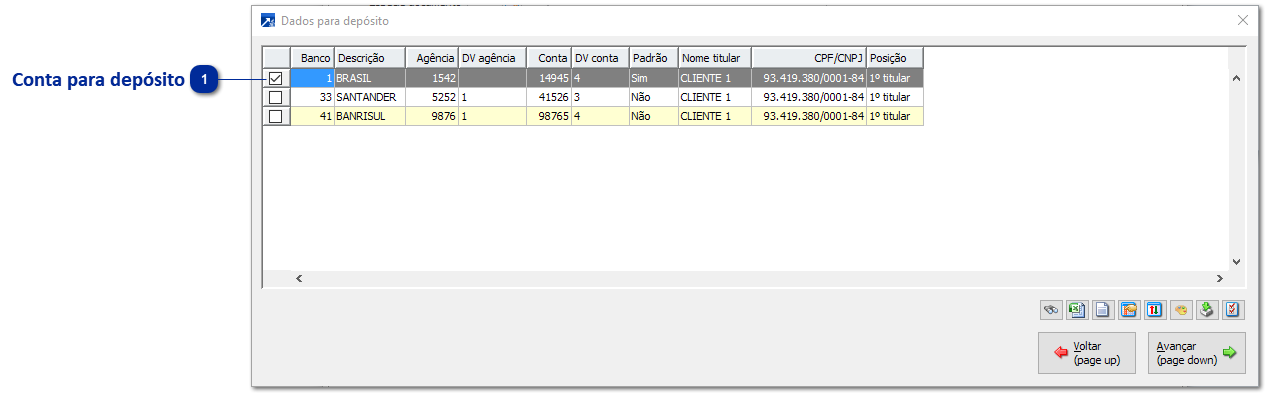Click bank number 33 cell

[x=312, y=97]
